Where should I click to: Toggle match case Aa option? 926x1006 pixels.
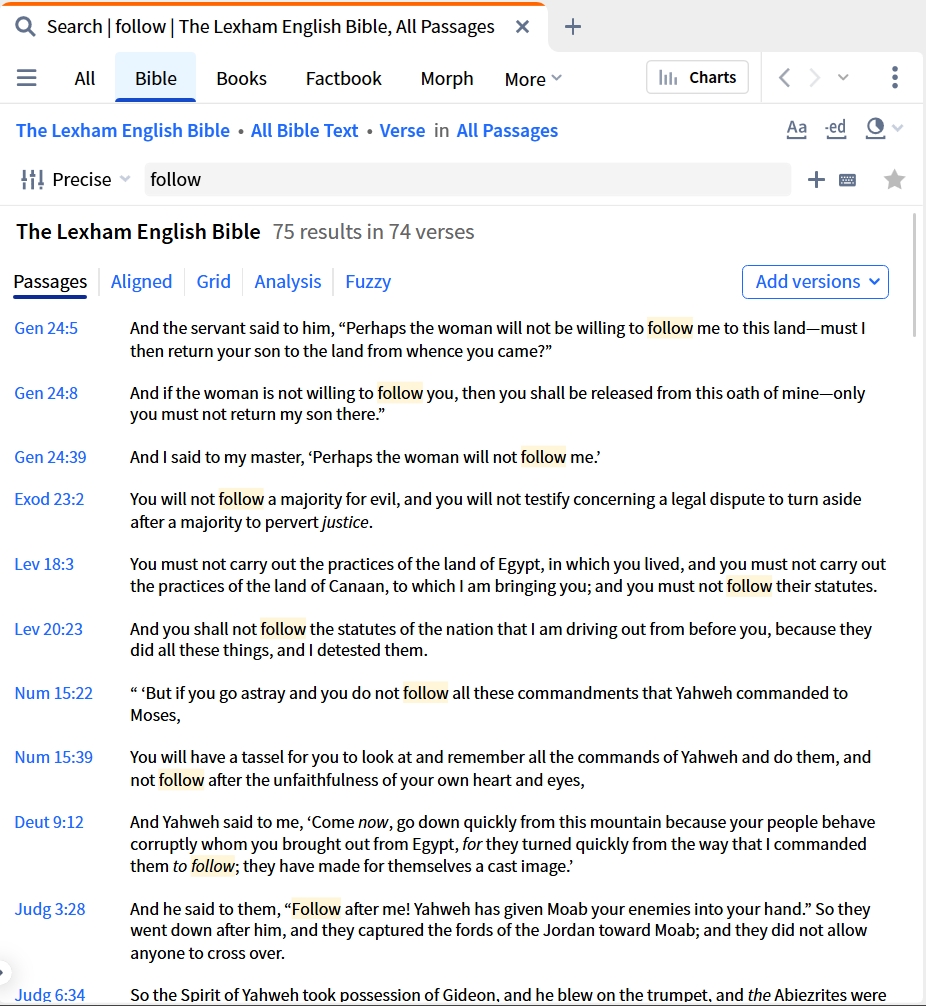coord(796,129)
